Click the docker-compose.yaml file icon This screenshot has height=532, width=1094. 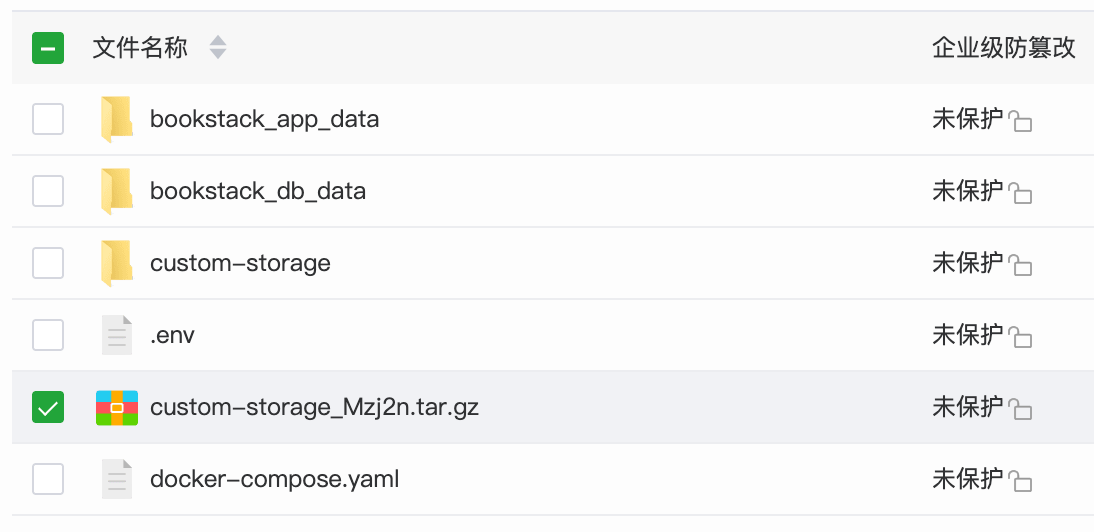coord(116,480)
